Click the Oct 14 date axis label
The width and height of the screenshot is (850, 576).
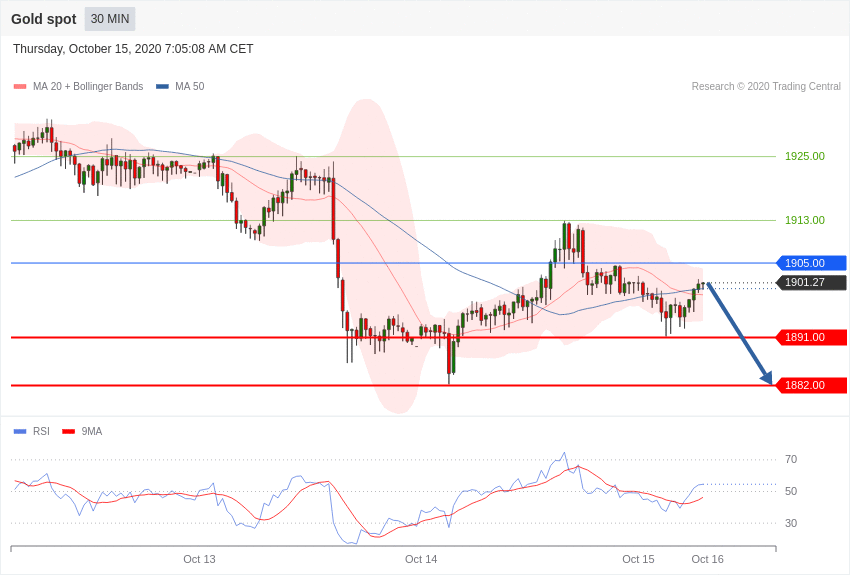(421, 559)
